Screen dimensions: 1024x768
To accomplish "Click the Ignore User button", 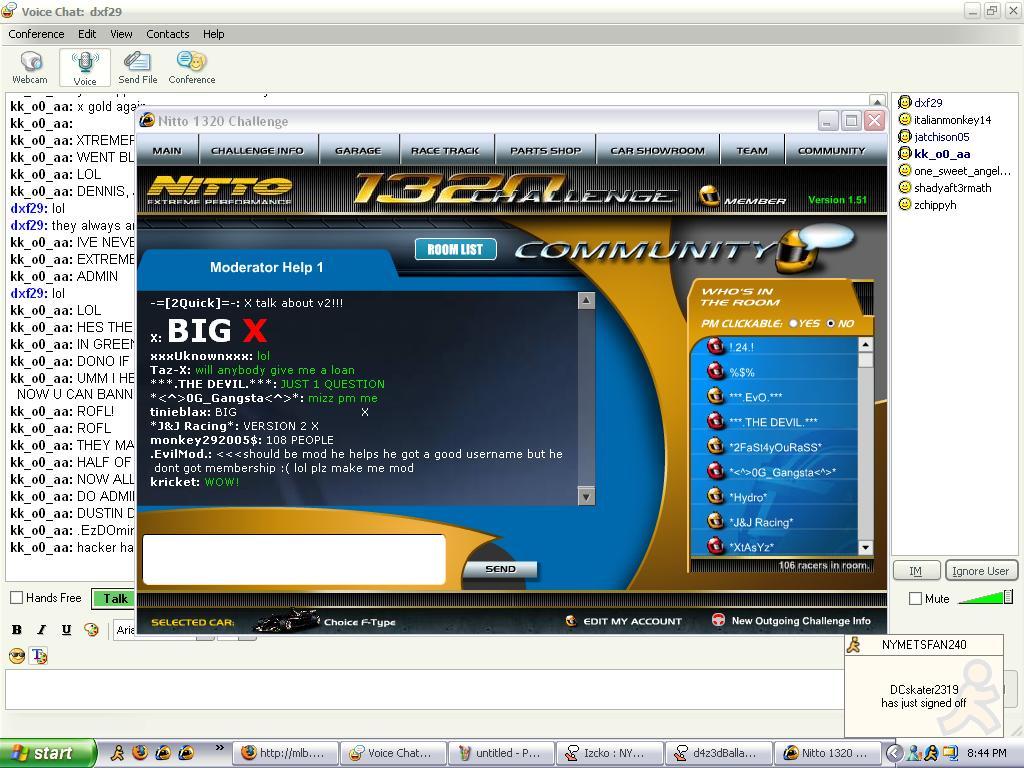I will (981, 571).
